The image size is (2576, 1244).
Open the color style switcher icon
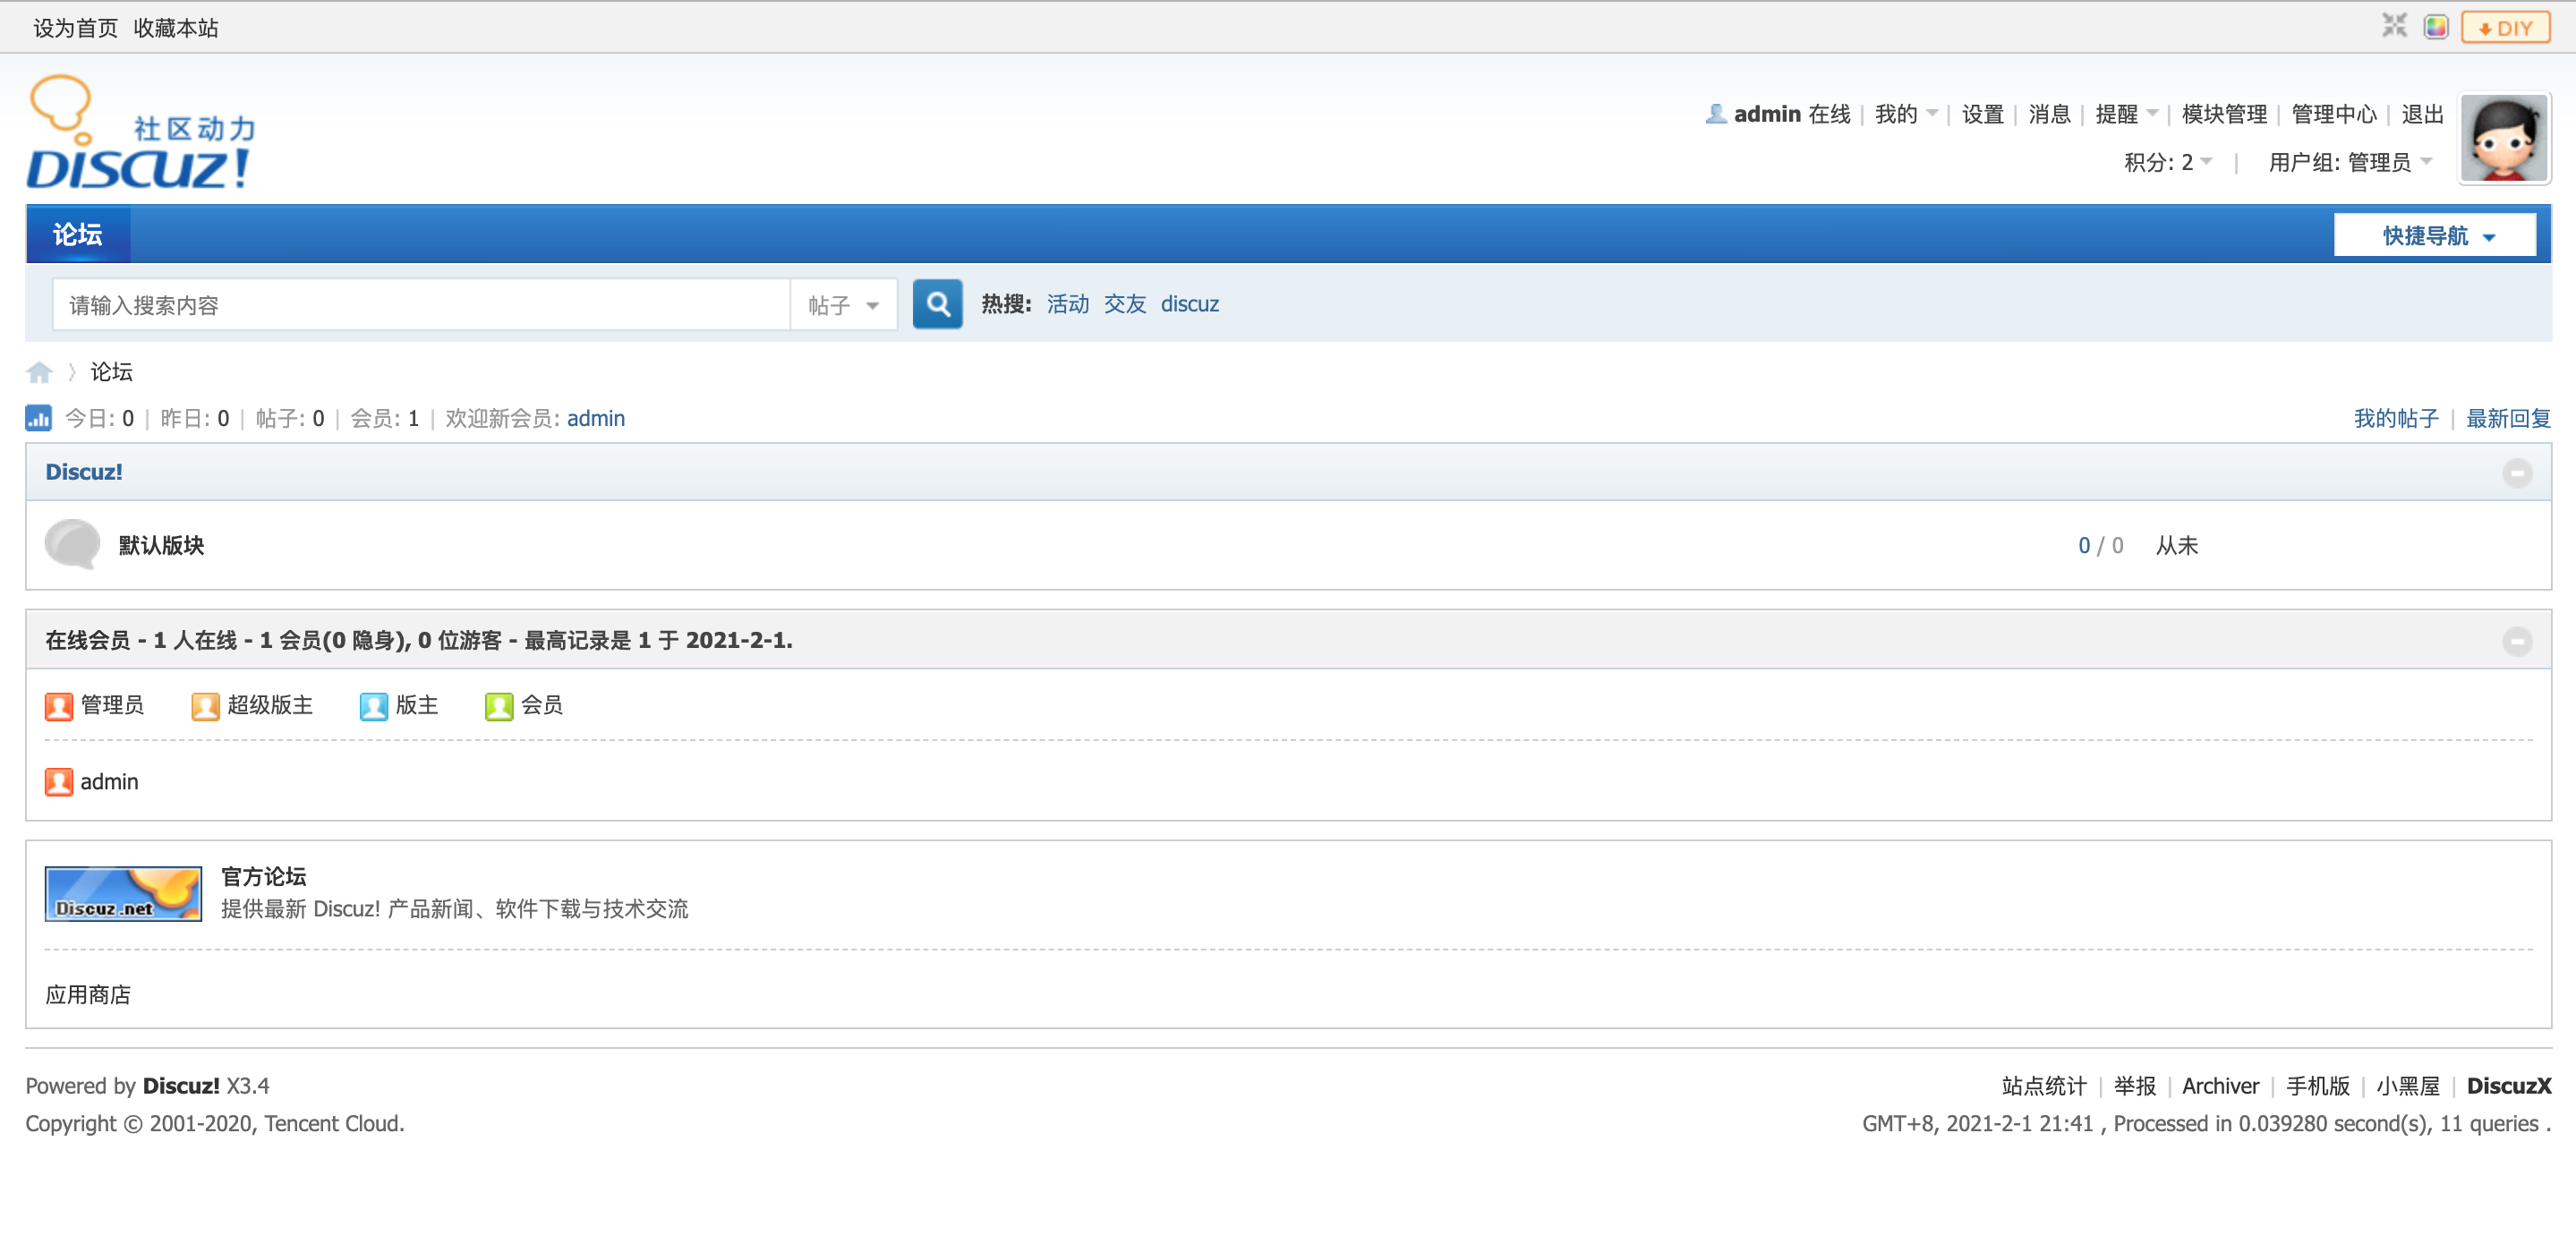click(x=2436, y=27)
